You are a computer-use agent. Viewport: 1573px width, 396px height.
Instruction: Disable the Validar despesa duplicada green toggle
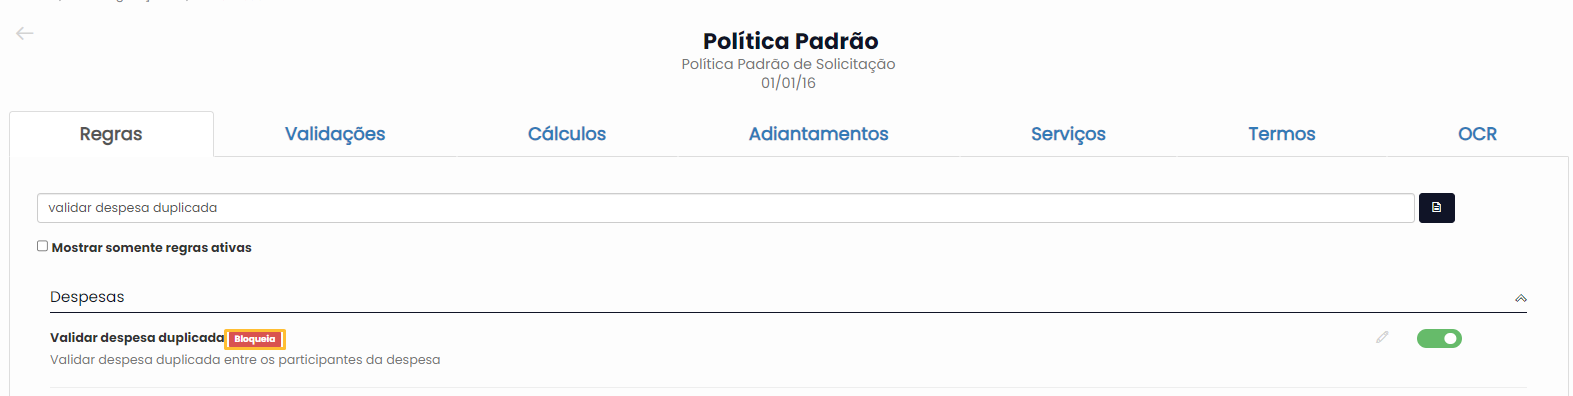pyautogui.click(x=1439, y=339)
